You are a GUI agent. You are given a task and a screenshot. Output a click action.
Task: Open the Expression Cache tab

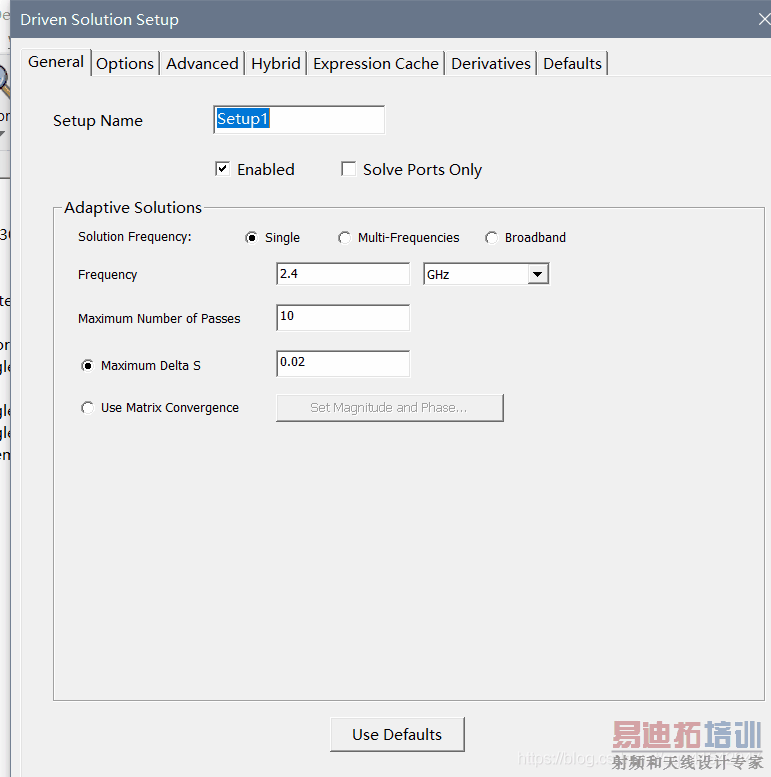376,64
